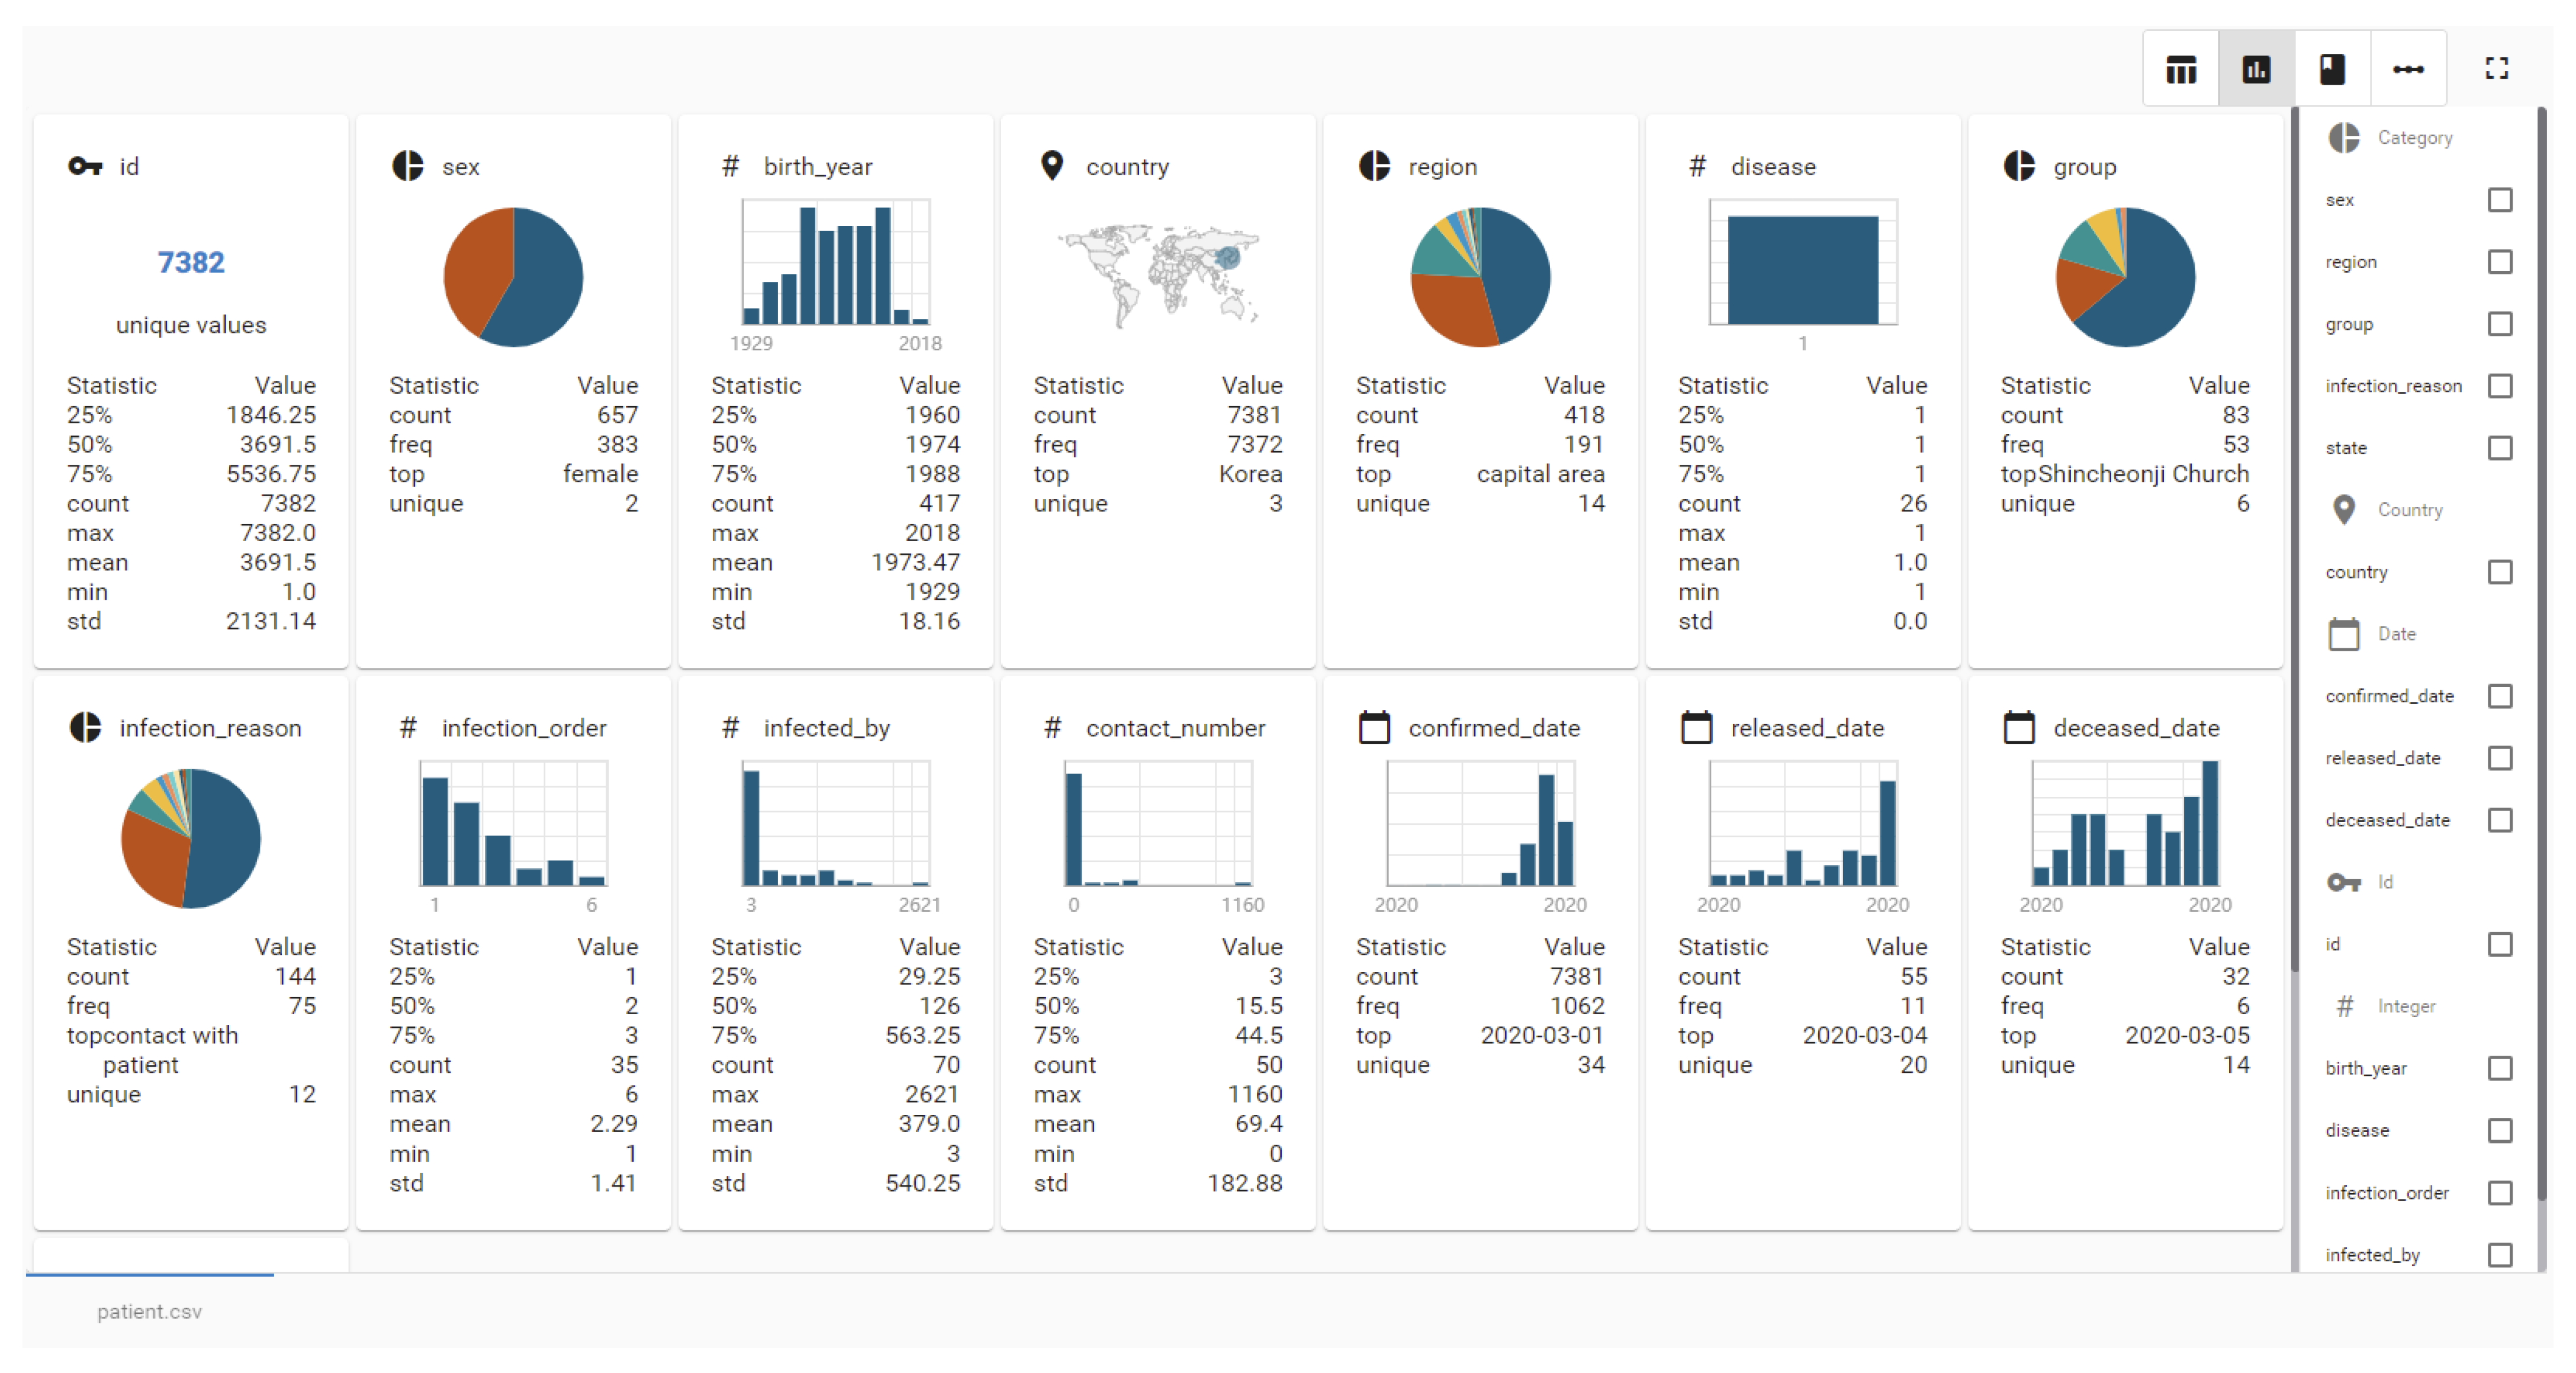Image resolution: width=2576 pixels, height=1373 pixels.
Task: Toggle the birth_year checkbox
Action: tap(2499, 1068)
